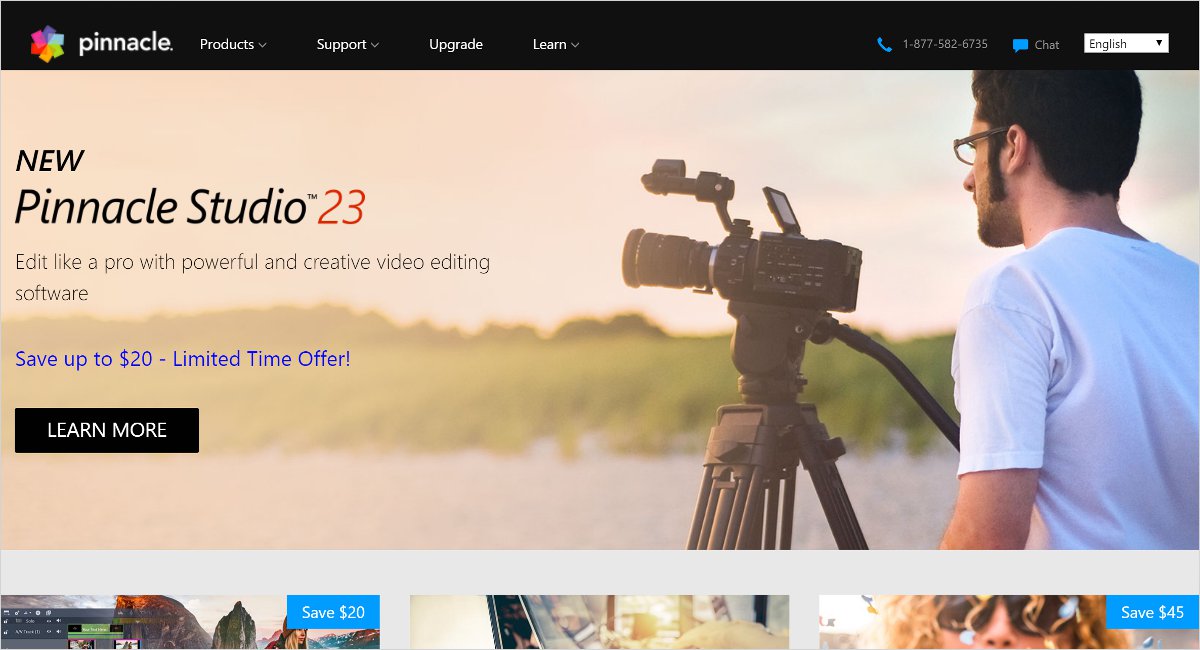The height and width of the screenshot is (650, 1200).
Task: Open the middle product card thumbnail
Action: tap(599, 622)
